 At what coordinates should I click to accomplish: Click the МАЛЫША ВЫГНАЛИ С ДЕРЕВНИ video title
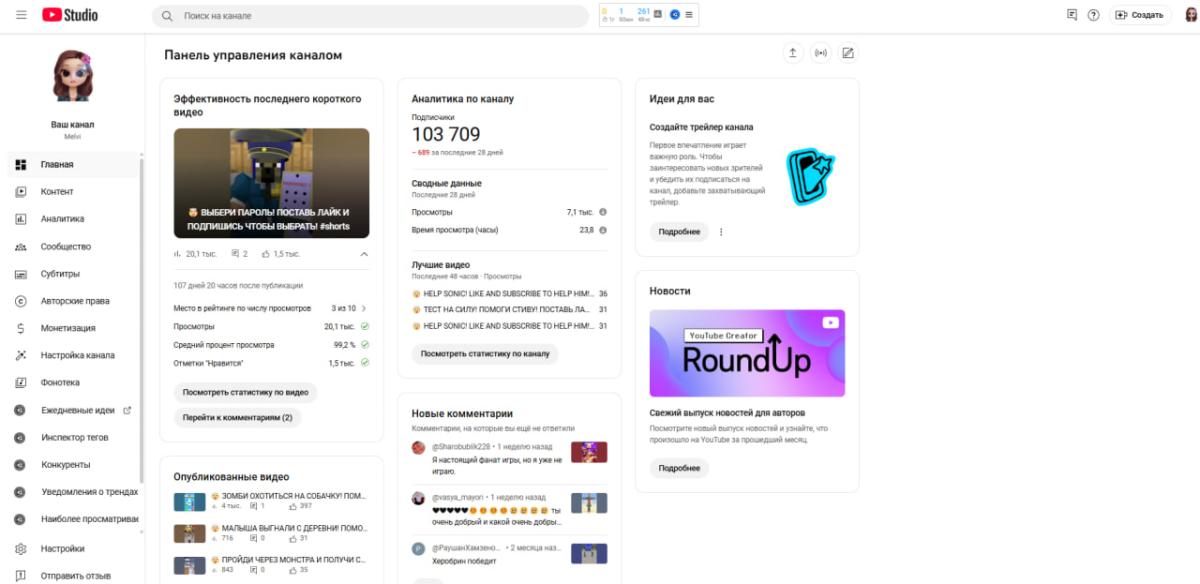click(288, 527)
